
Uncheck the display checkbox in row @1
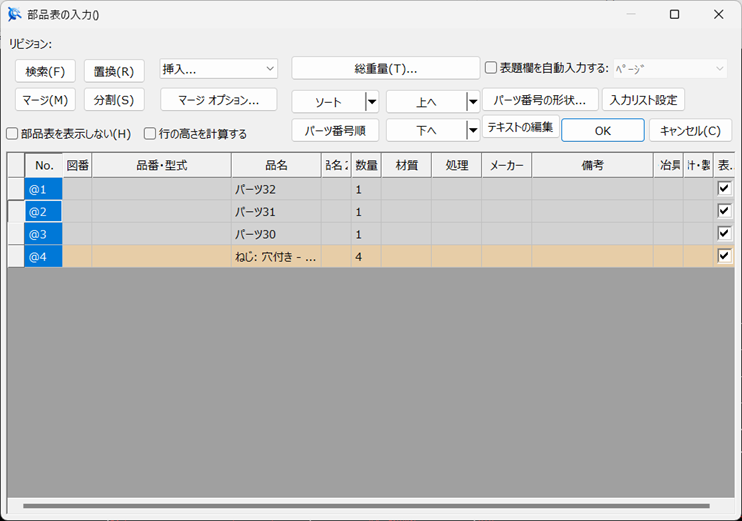coord(724,188)
